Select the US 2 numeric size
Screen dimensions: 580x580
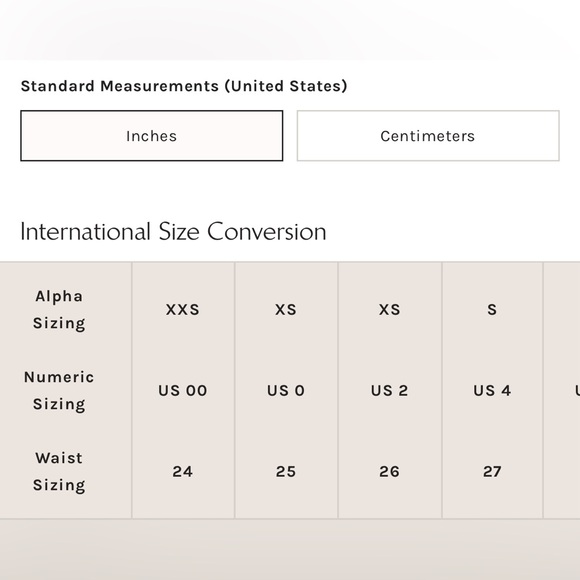[390, 391]
